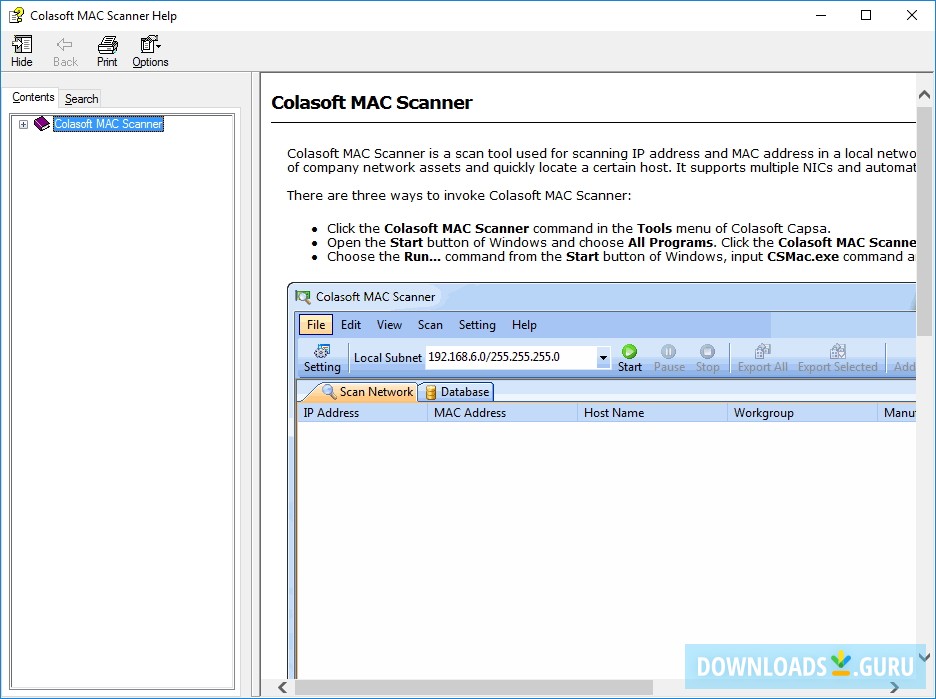This screenshot has height=699, width=936.
Task: Click the horizontal scrollbar thumb
Action: (473, 688)
